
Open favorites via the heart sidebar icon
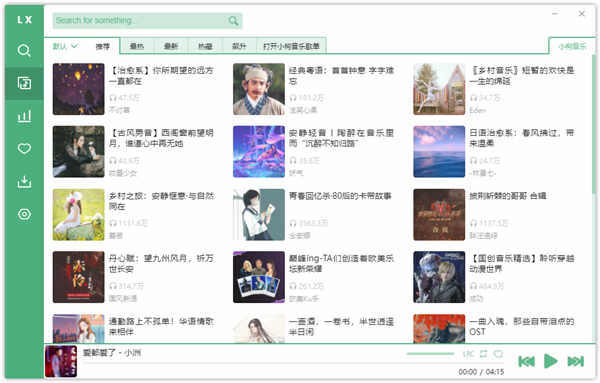(24, 148)
